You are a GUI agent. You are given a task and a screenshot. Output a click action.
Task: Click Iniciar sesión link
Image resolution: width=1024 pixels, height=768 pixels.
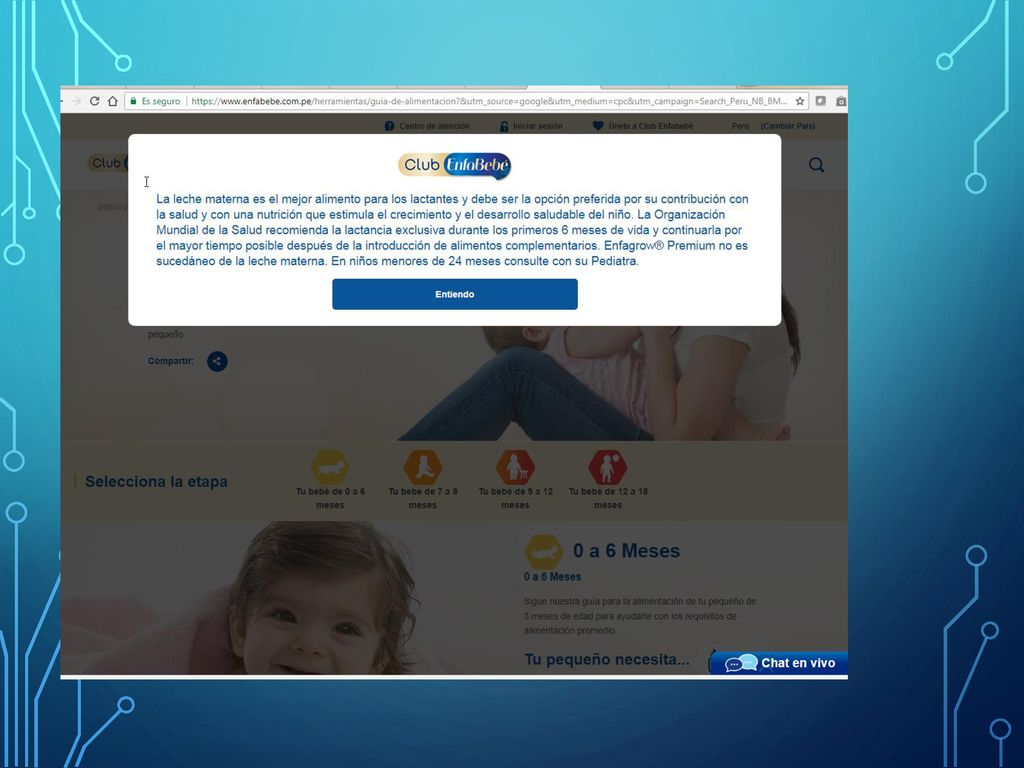click(537, 126)
